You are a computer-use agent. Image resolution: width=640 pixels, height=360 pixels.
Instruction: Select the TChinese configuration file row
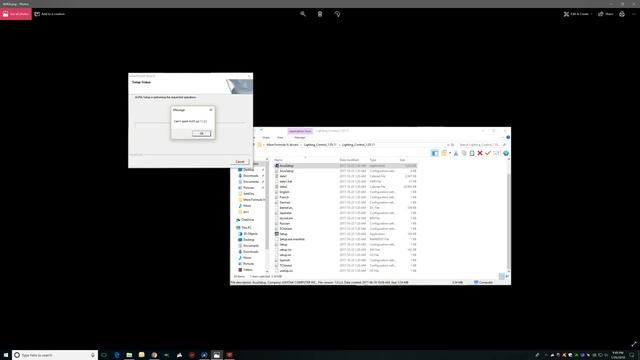tap(345, 265)
